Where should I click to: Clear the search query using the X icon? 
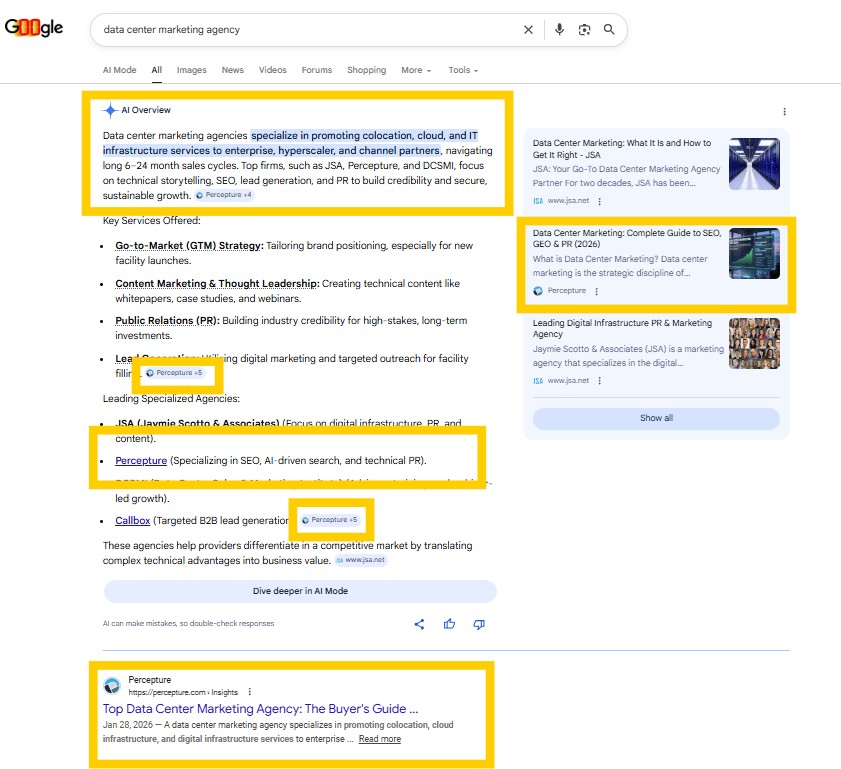click(x=528, y=30)
